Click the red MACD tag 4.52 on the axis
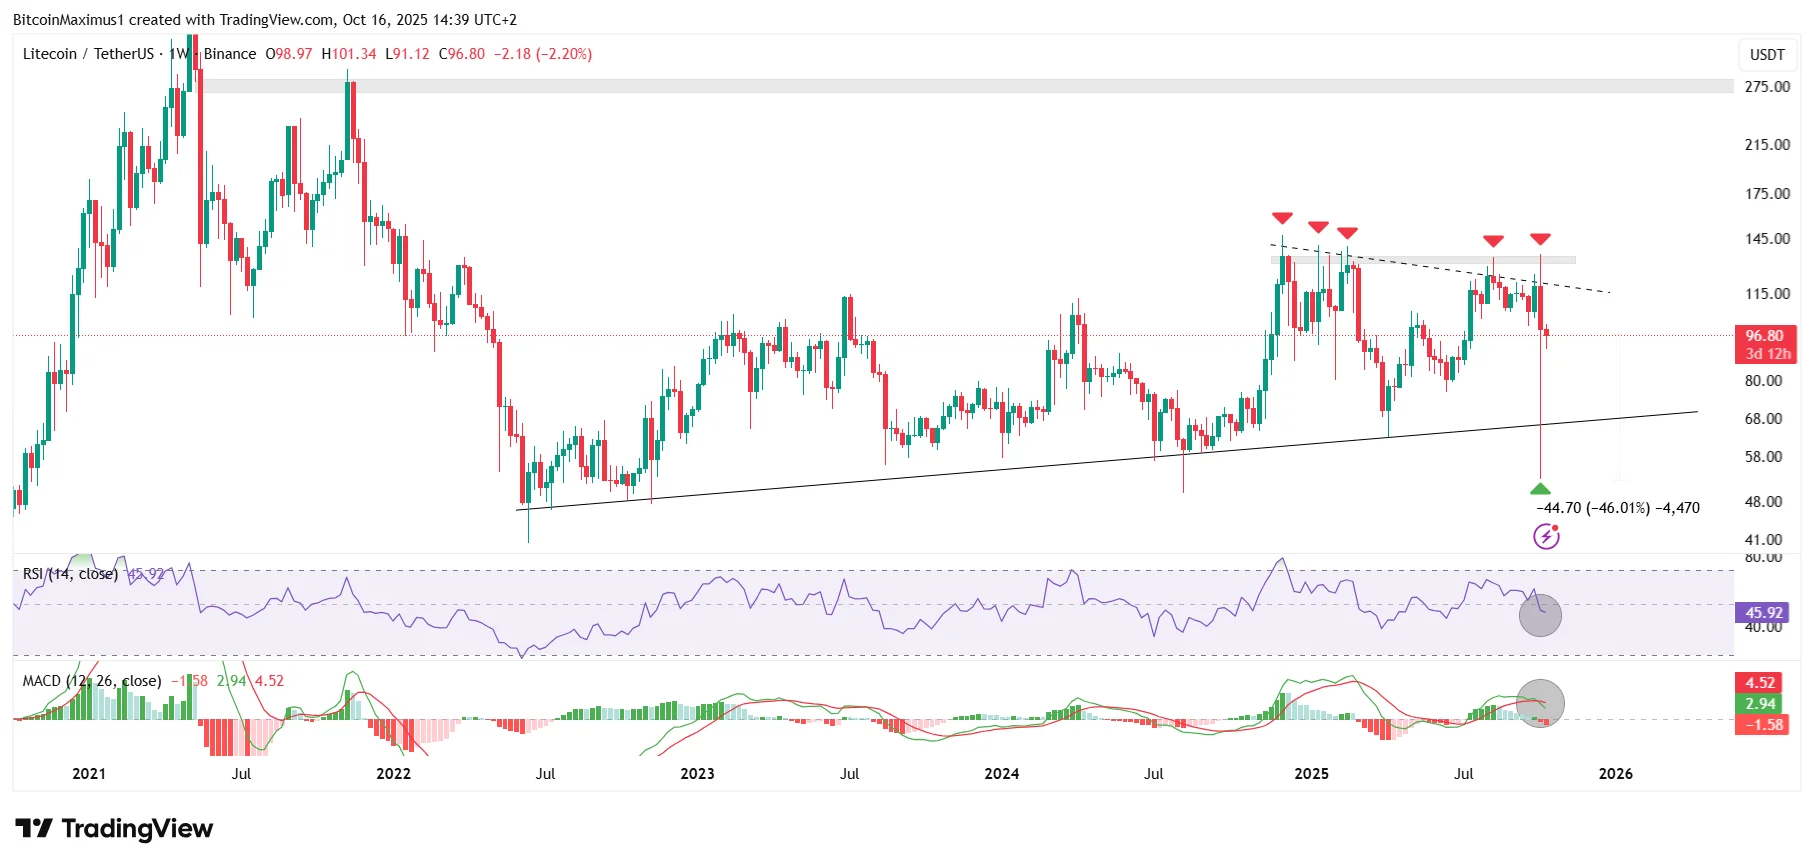Screen dimensions: 1814x866 1760,683
